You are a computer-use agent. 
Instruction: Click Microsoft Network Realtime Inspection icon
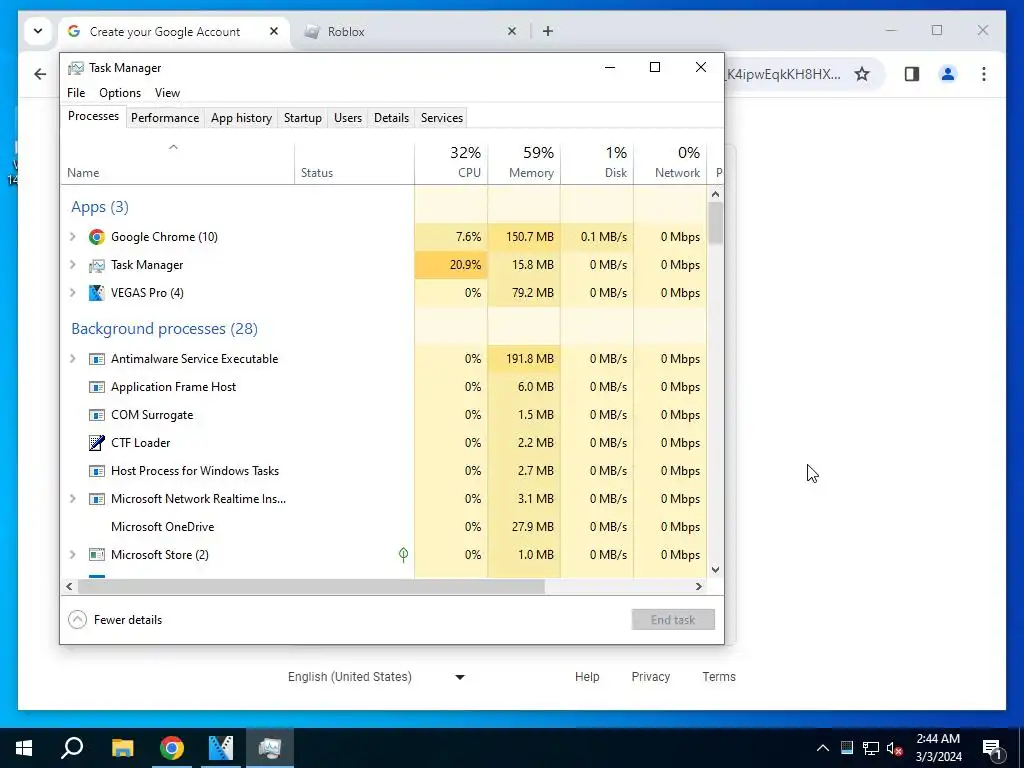point(97,499)
